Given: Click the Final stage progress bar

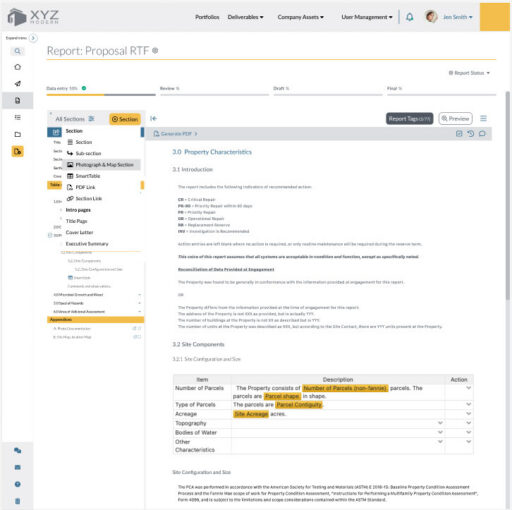Looking at the screenshot, I should pyautogui.click(x=441, y=95).
